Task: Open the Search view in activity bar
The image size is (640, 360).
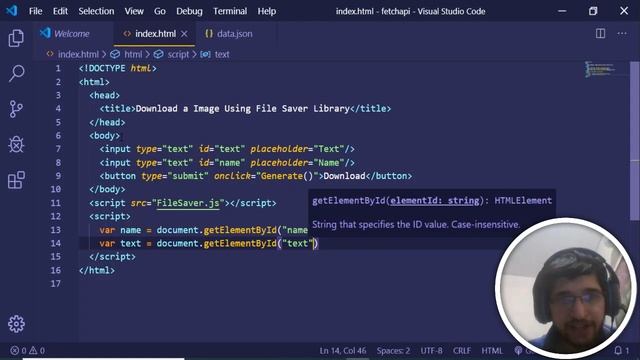Action: click(16, 73)
